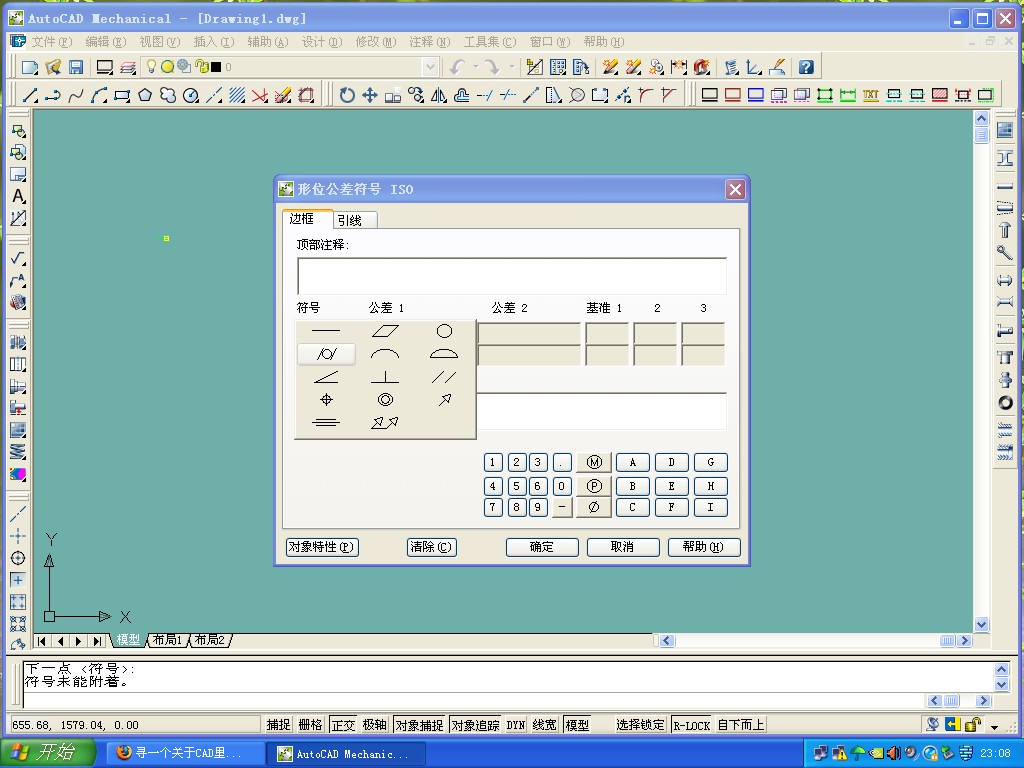The image size is (1024, 768).
Task: Choose the flatness parallelogram symbol
Action: pyautogui.click(x=385, y=331)
